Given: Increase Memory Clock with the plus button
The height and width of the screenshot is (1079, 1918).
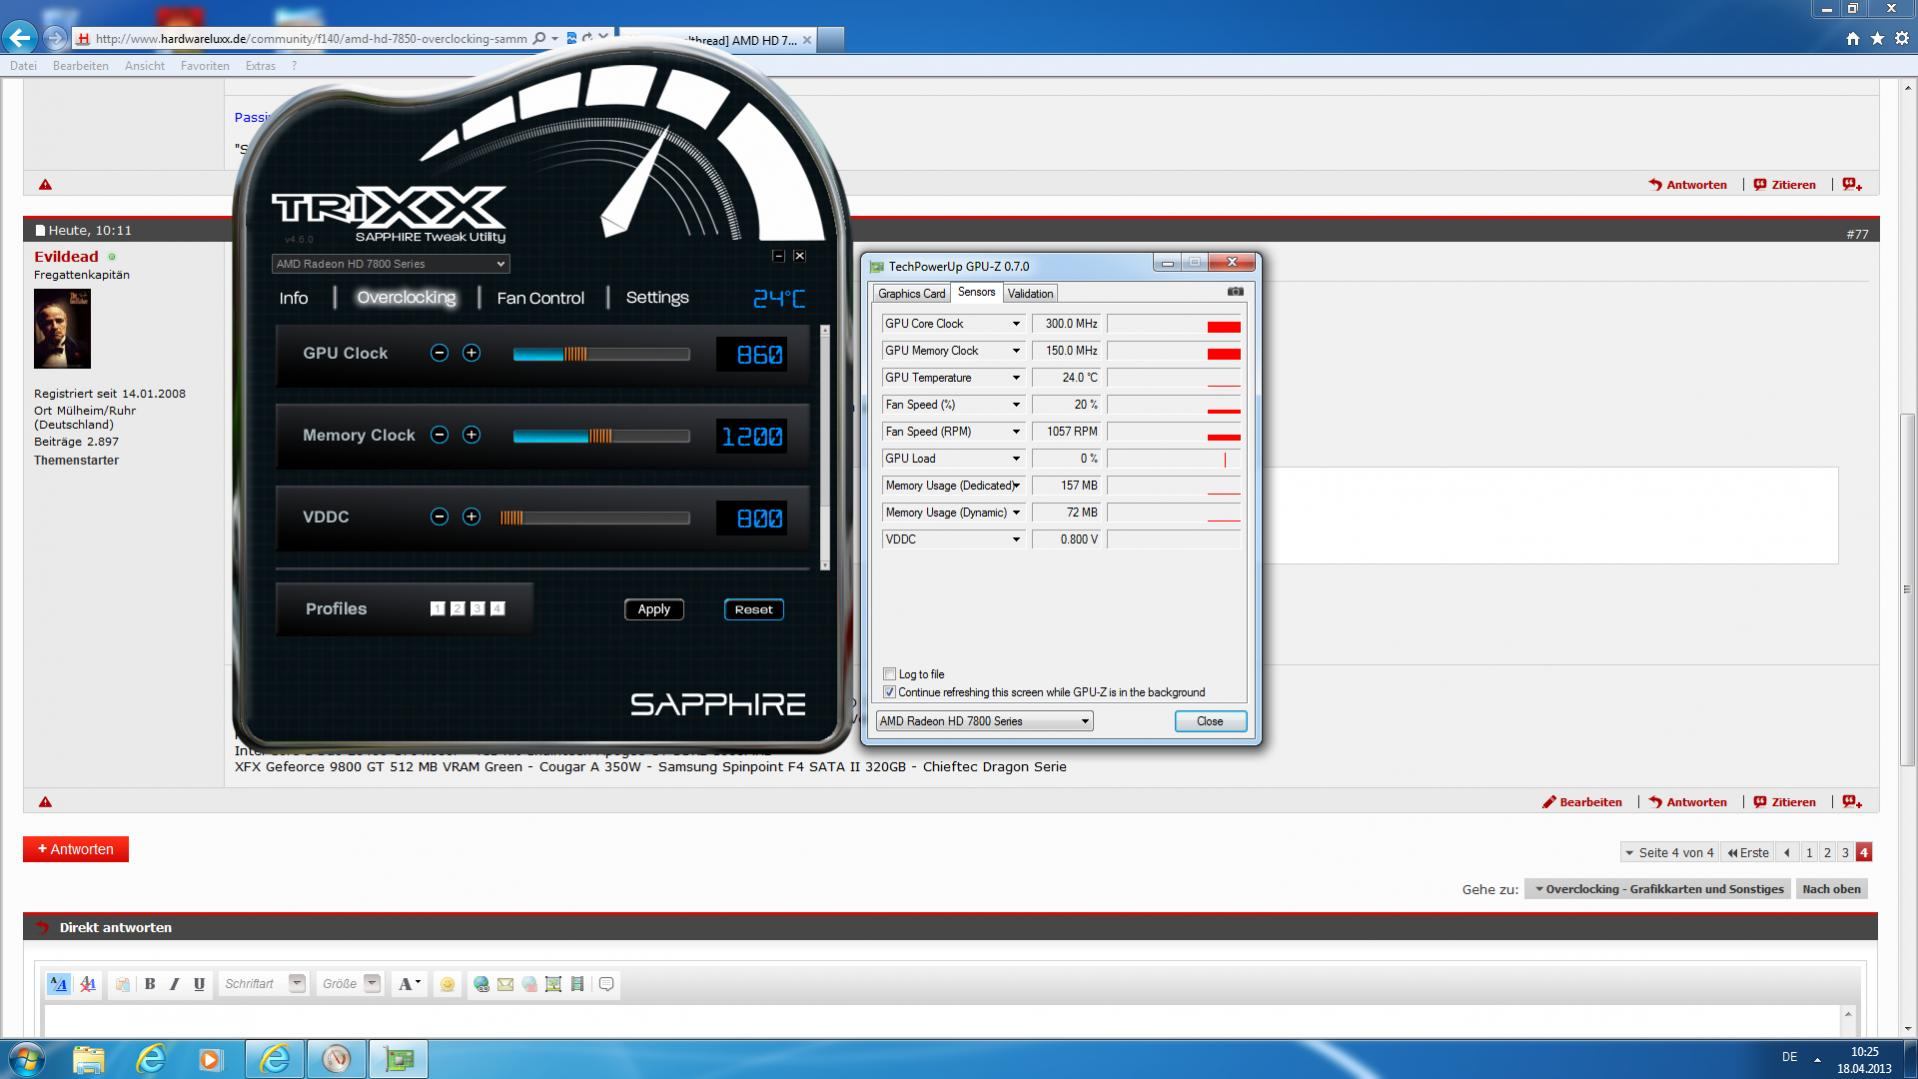Looking at the screenshot, I should coord(471,435).
